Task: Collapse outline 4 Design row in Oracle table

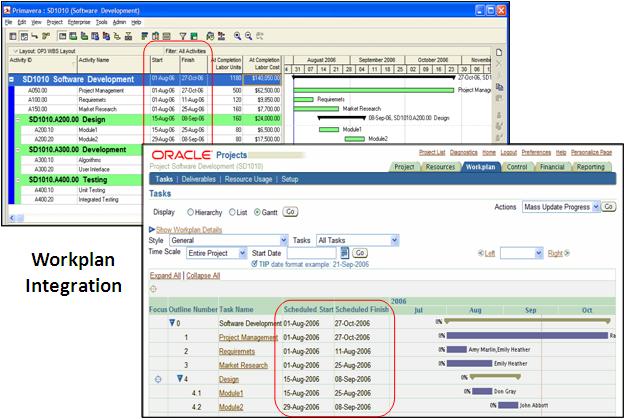Action: click(x=180, y=378)
